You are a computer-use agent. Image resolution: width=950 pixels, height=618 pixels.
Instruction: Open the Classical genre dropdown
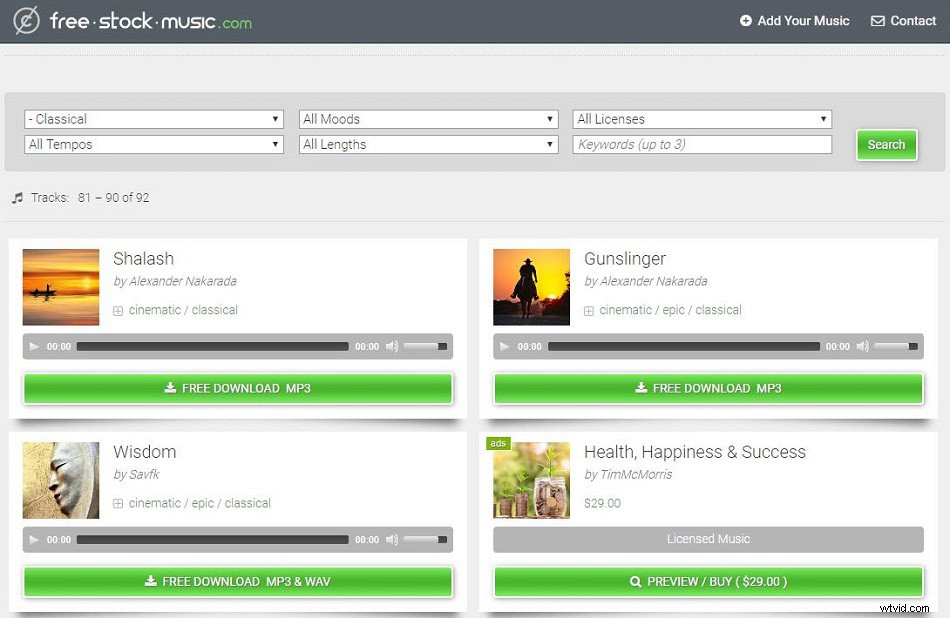[x=152, y=118]
